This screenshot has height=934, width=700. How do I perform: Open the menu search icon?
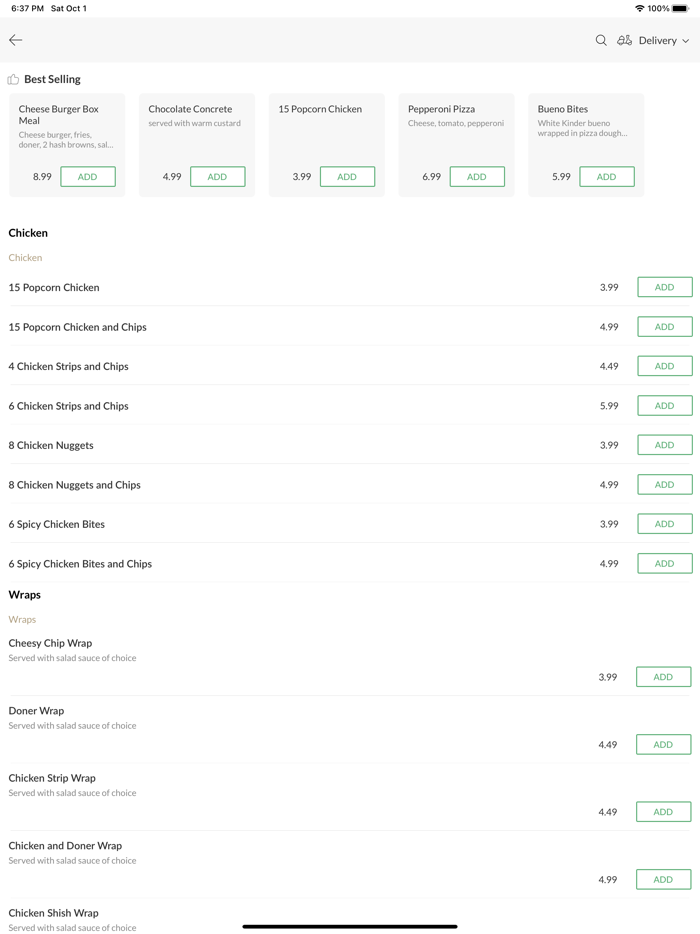pyautogui.click(x=601, y=41)
